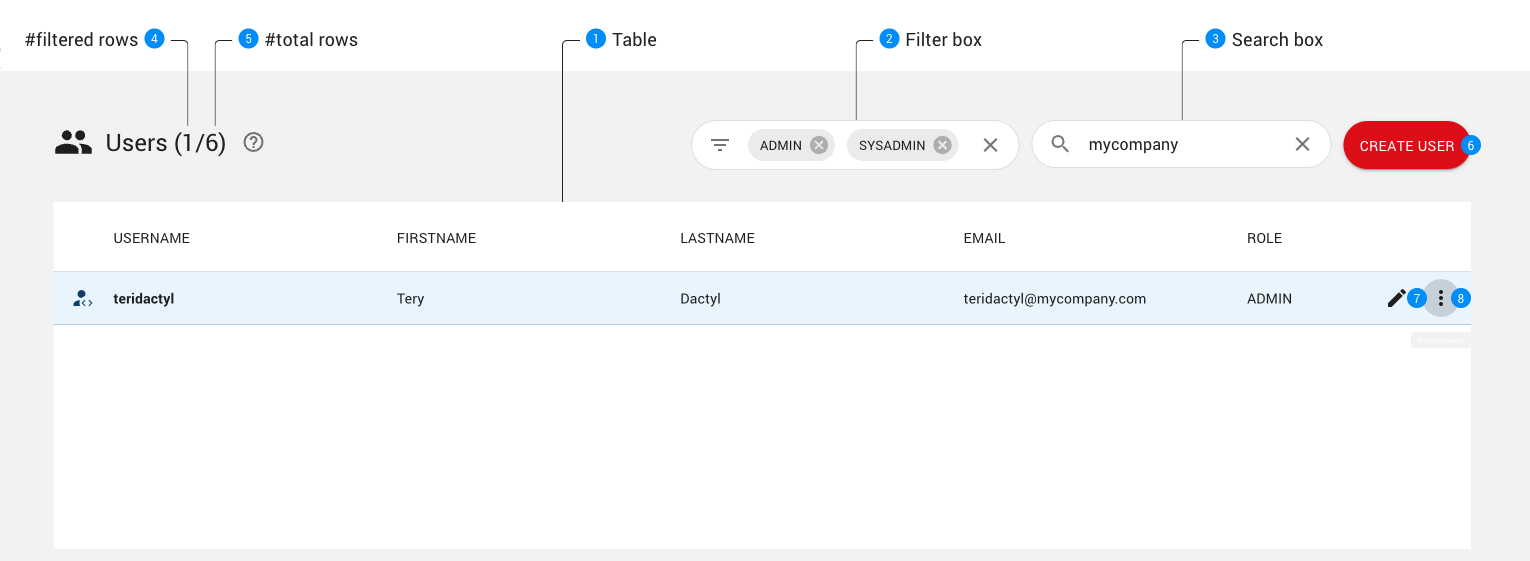Sort by the USERNAME column header
Screen dimensions: 1530x561
[151, 238]
